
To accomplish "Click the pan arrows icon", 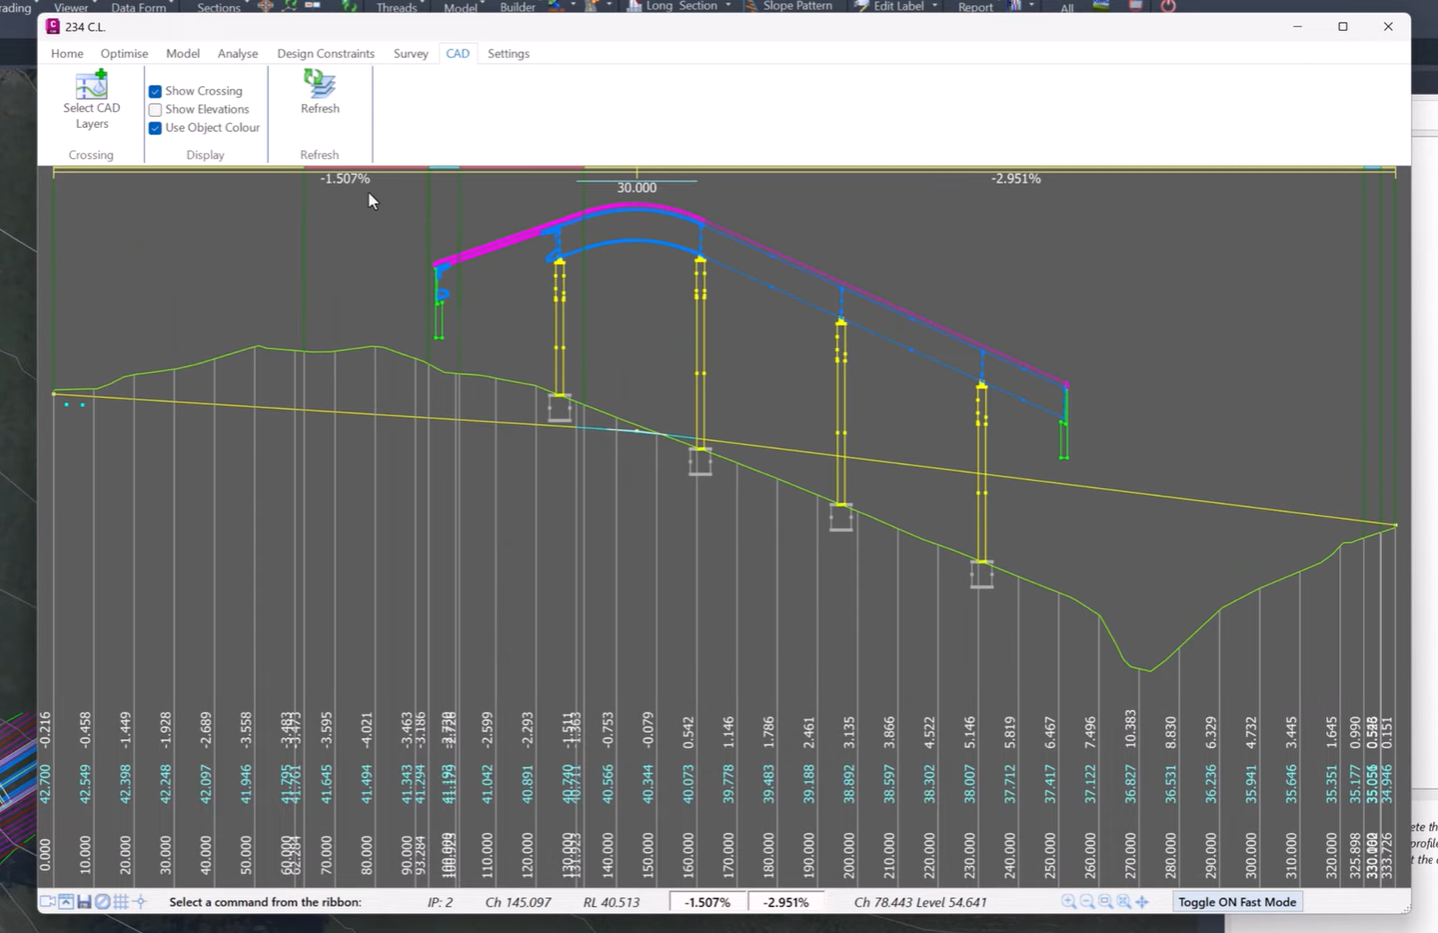I will click(x=1142, y=902).
